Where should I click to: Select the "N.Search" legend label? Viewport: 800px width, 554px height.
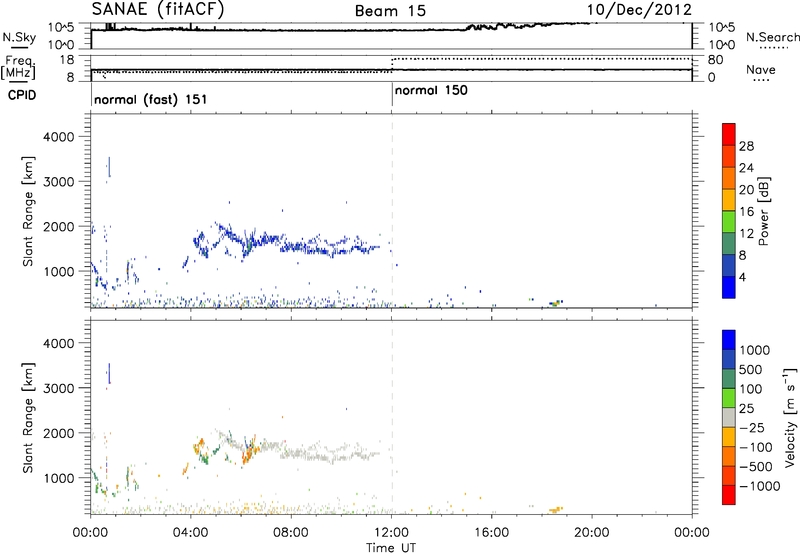tap(772, 37)
